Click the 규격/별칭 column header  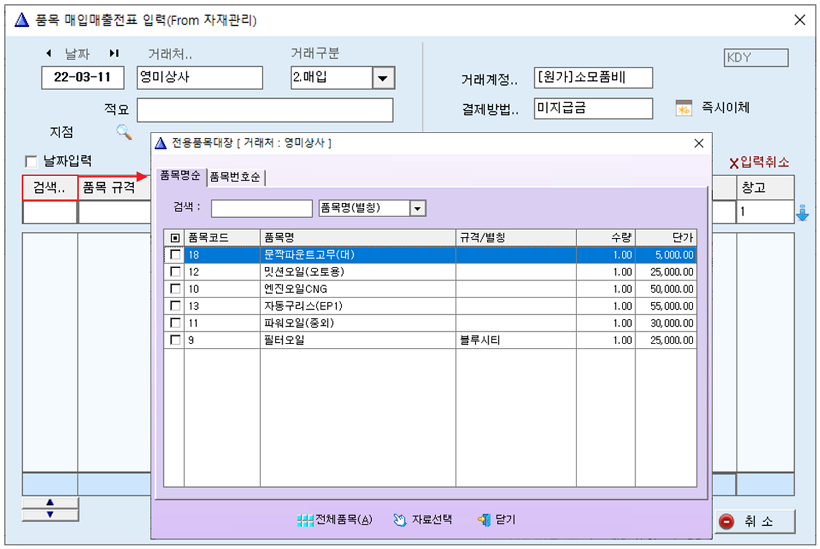click(516, 238)
